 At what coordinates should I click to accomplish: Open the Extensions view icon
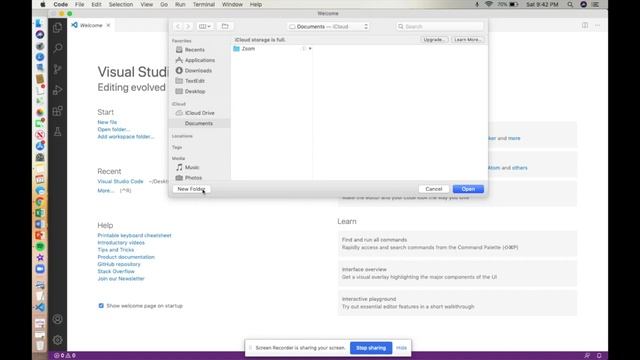[58, 111]
